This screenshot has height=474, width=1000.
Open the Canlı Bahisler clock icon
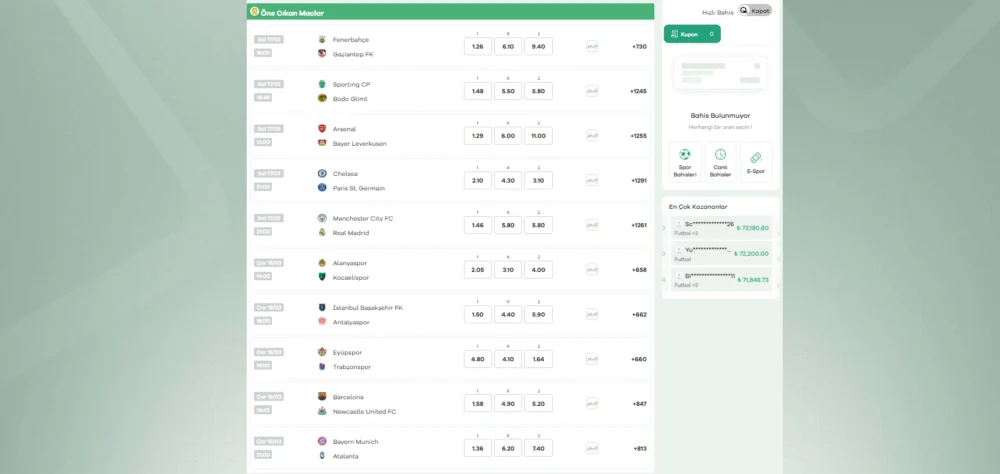click(720, 156)
